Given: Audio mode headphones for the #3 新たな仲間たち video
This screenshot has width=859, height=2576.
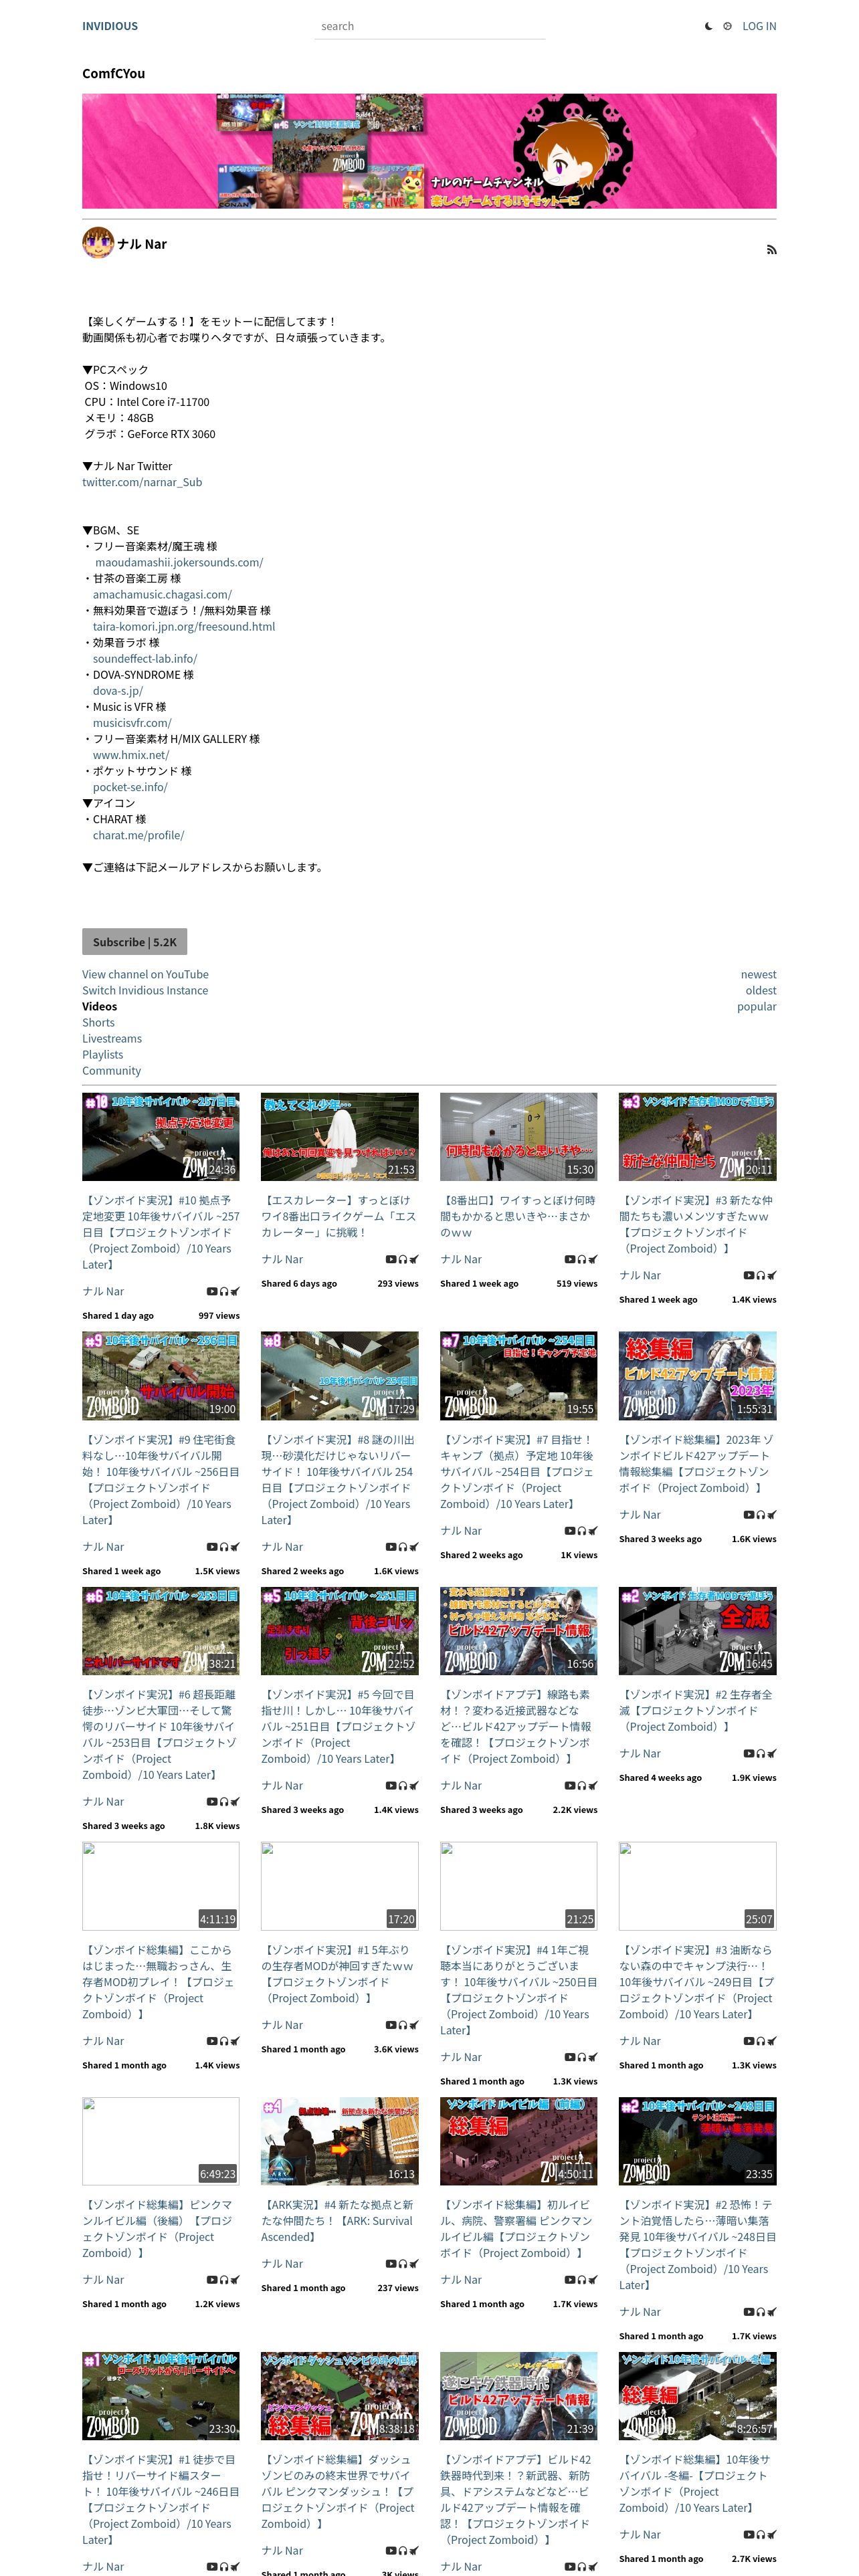Looking at the screenshot, I should 761,1275.
